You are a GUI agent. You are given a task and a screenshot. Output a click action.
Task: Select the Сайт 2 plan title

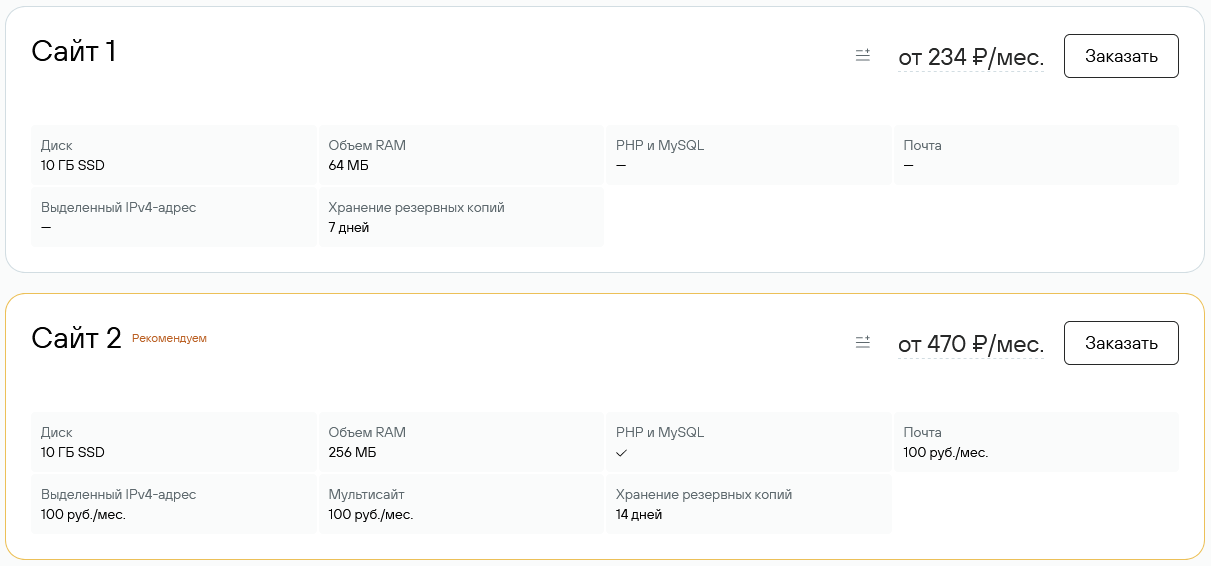click(76, 338)
